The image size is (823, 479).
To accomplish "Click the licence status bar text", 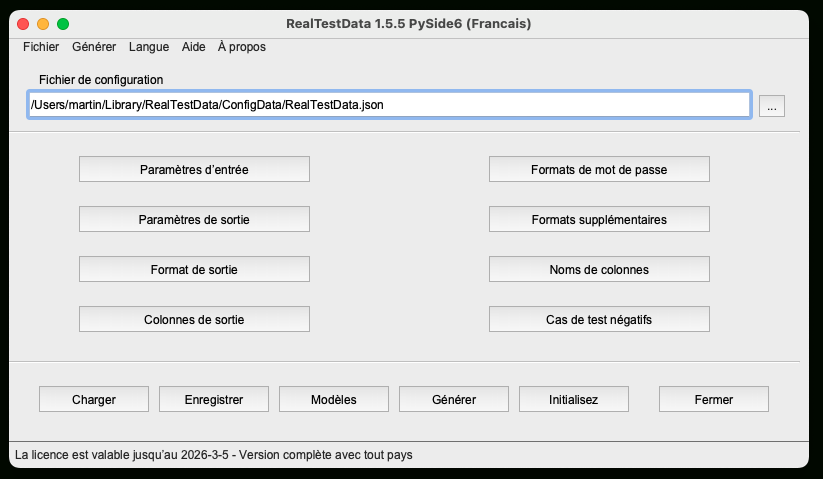I will 214,455.
